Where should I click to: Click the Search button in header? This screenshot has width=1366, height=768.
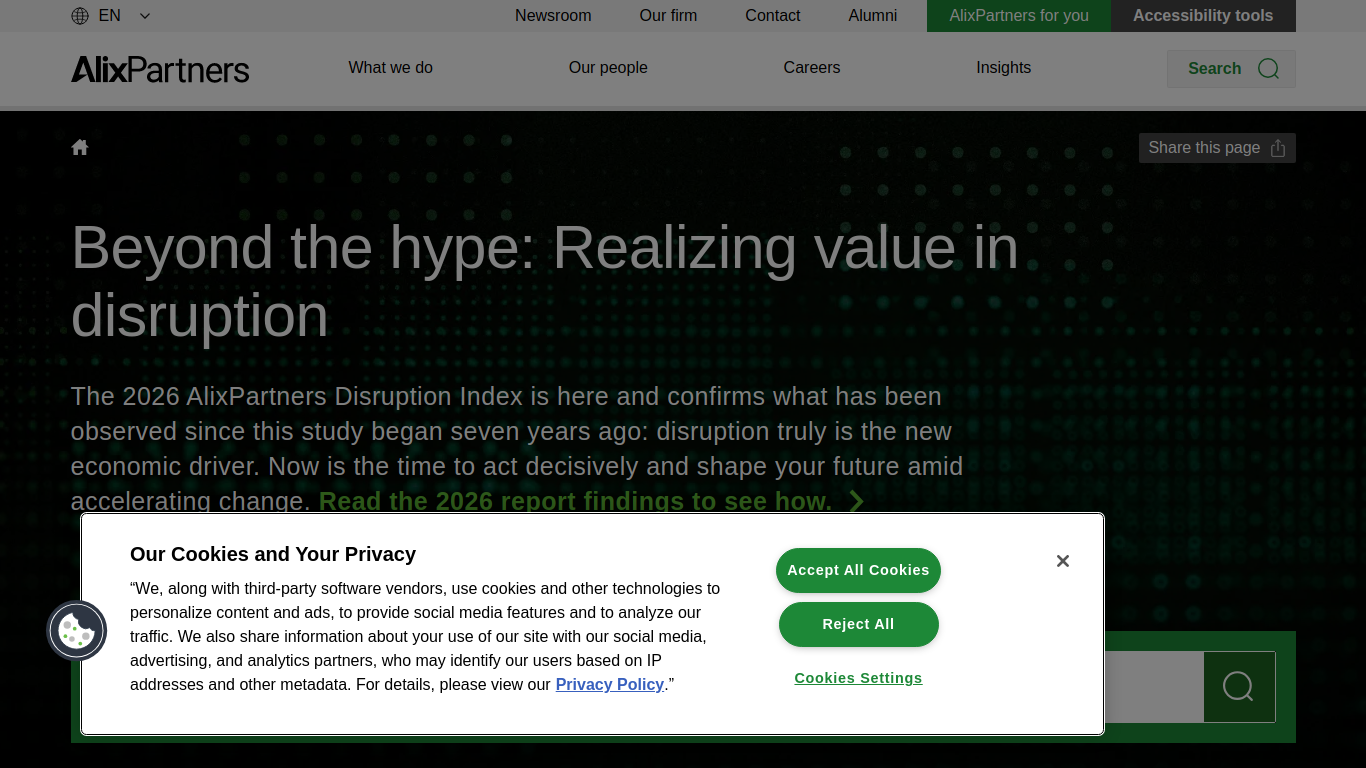(1231, 69)
